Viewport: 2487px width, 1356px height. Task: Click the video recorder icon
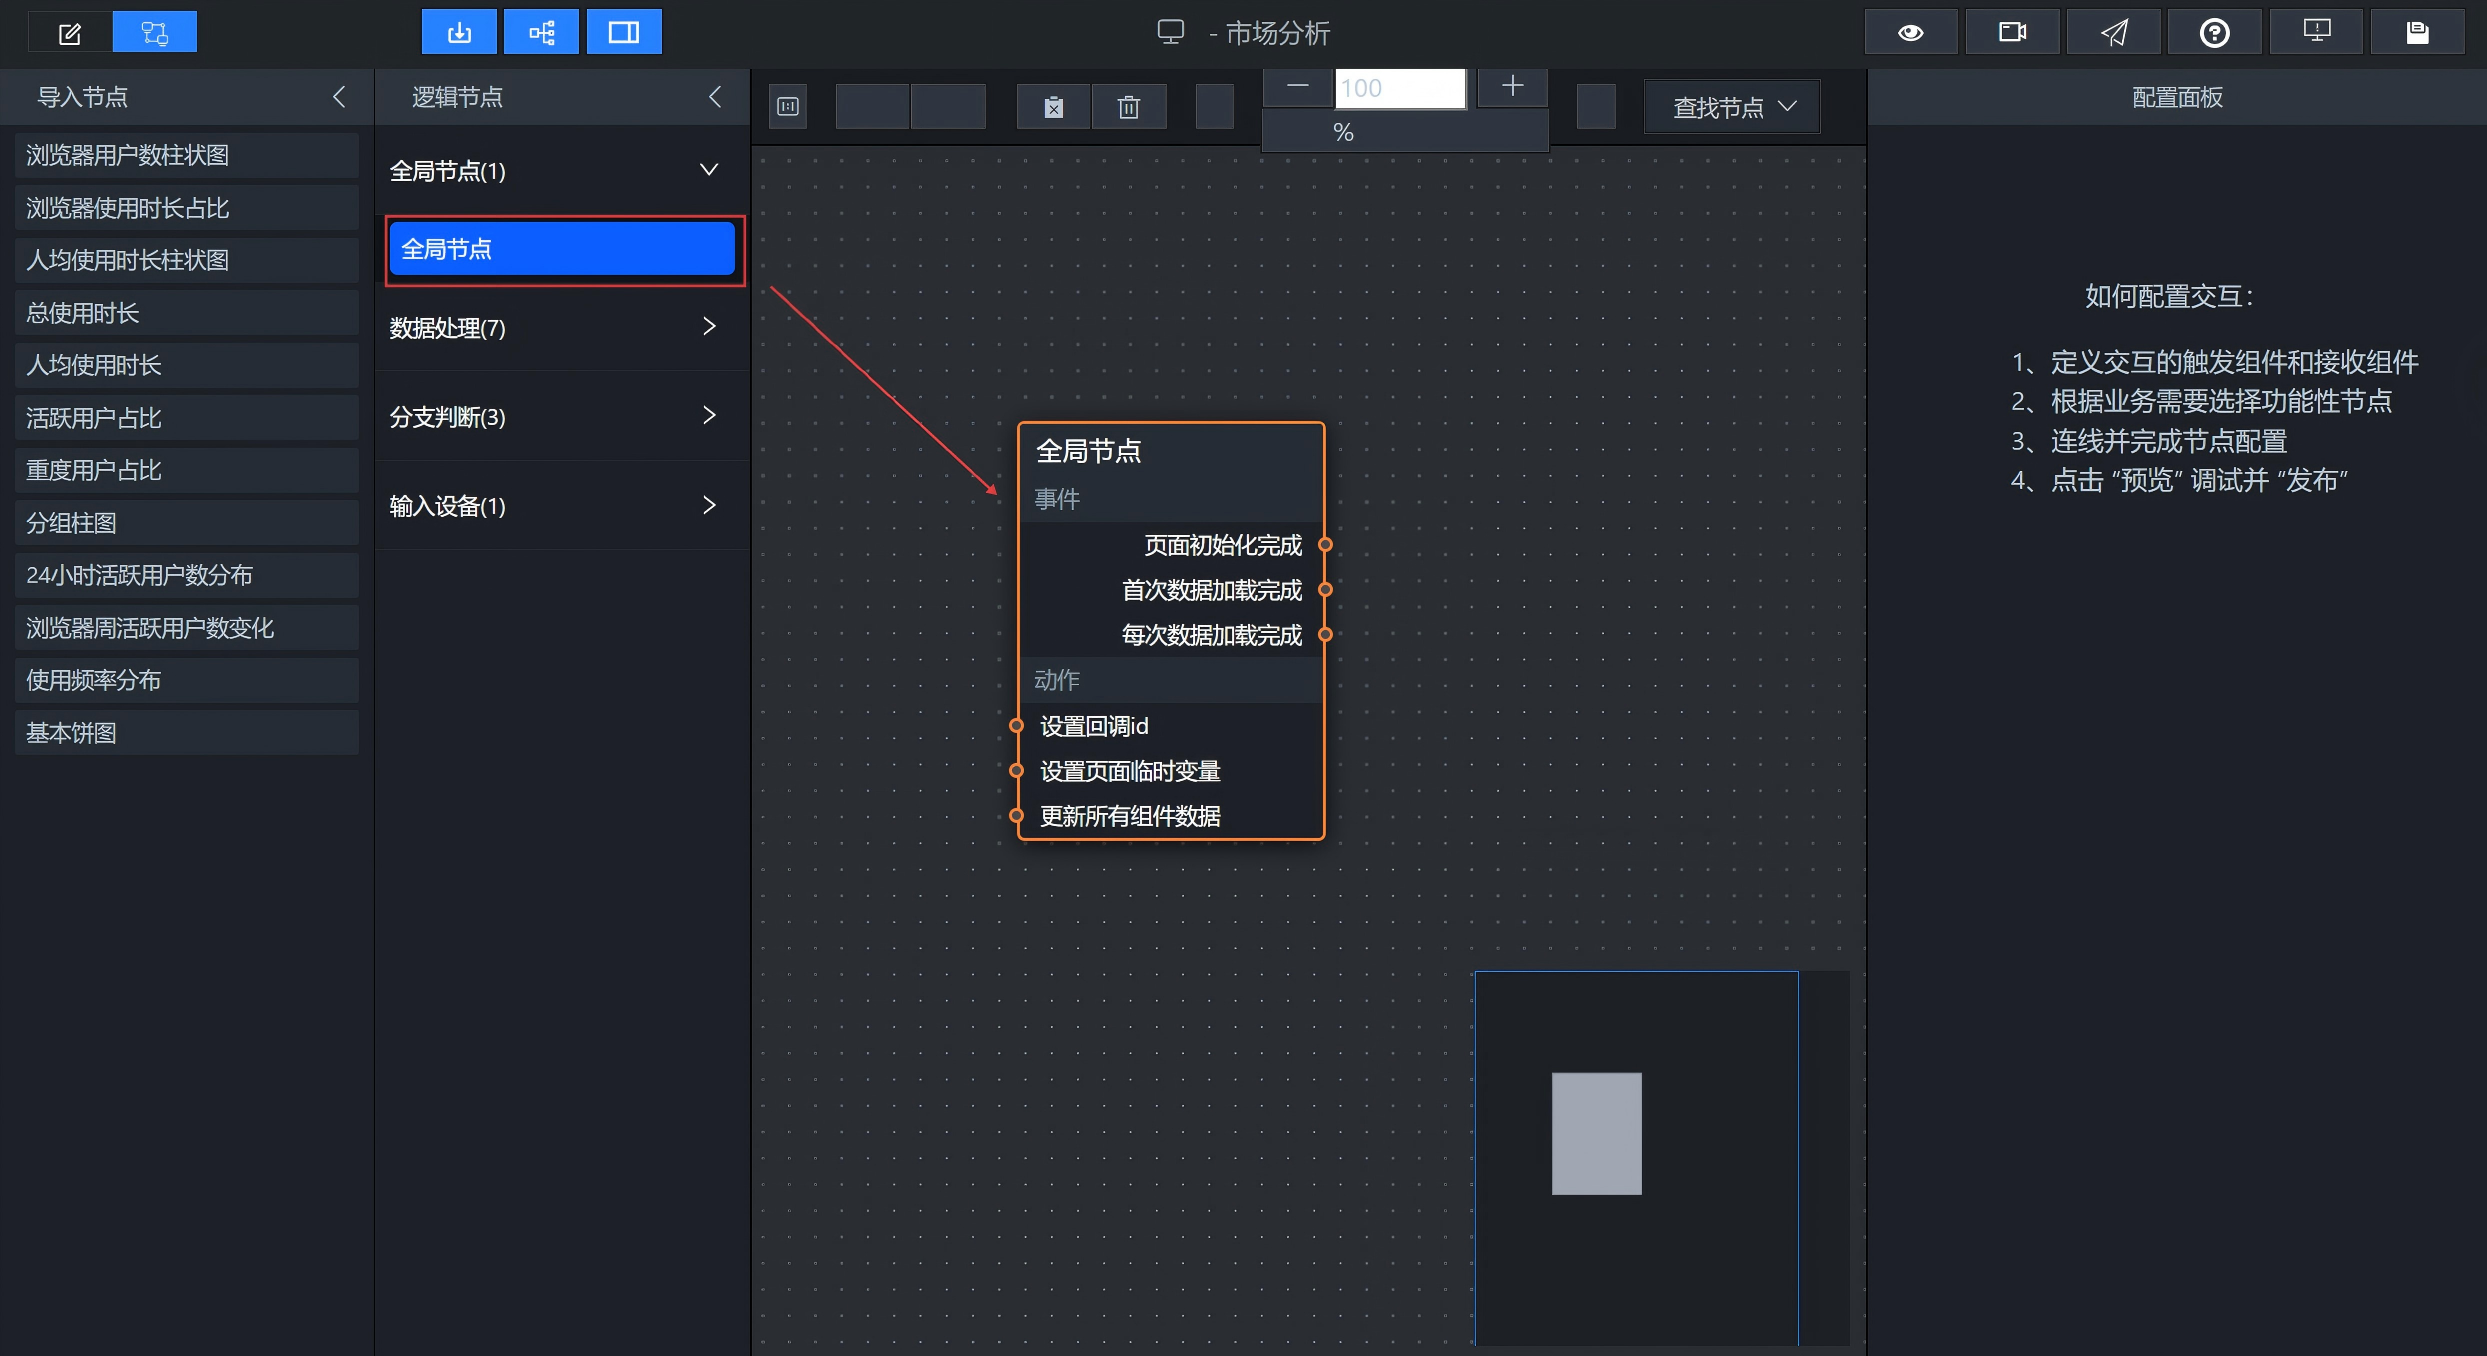(x=2012, y=33)
